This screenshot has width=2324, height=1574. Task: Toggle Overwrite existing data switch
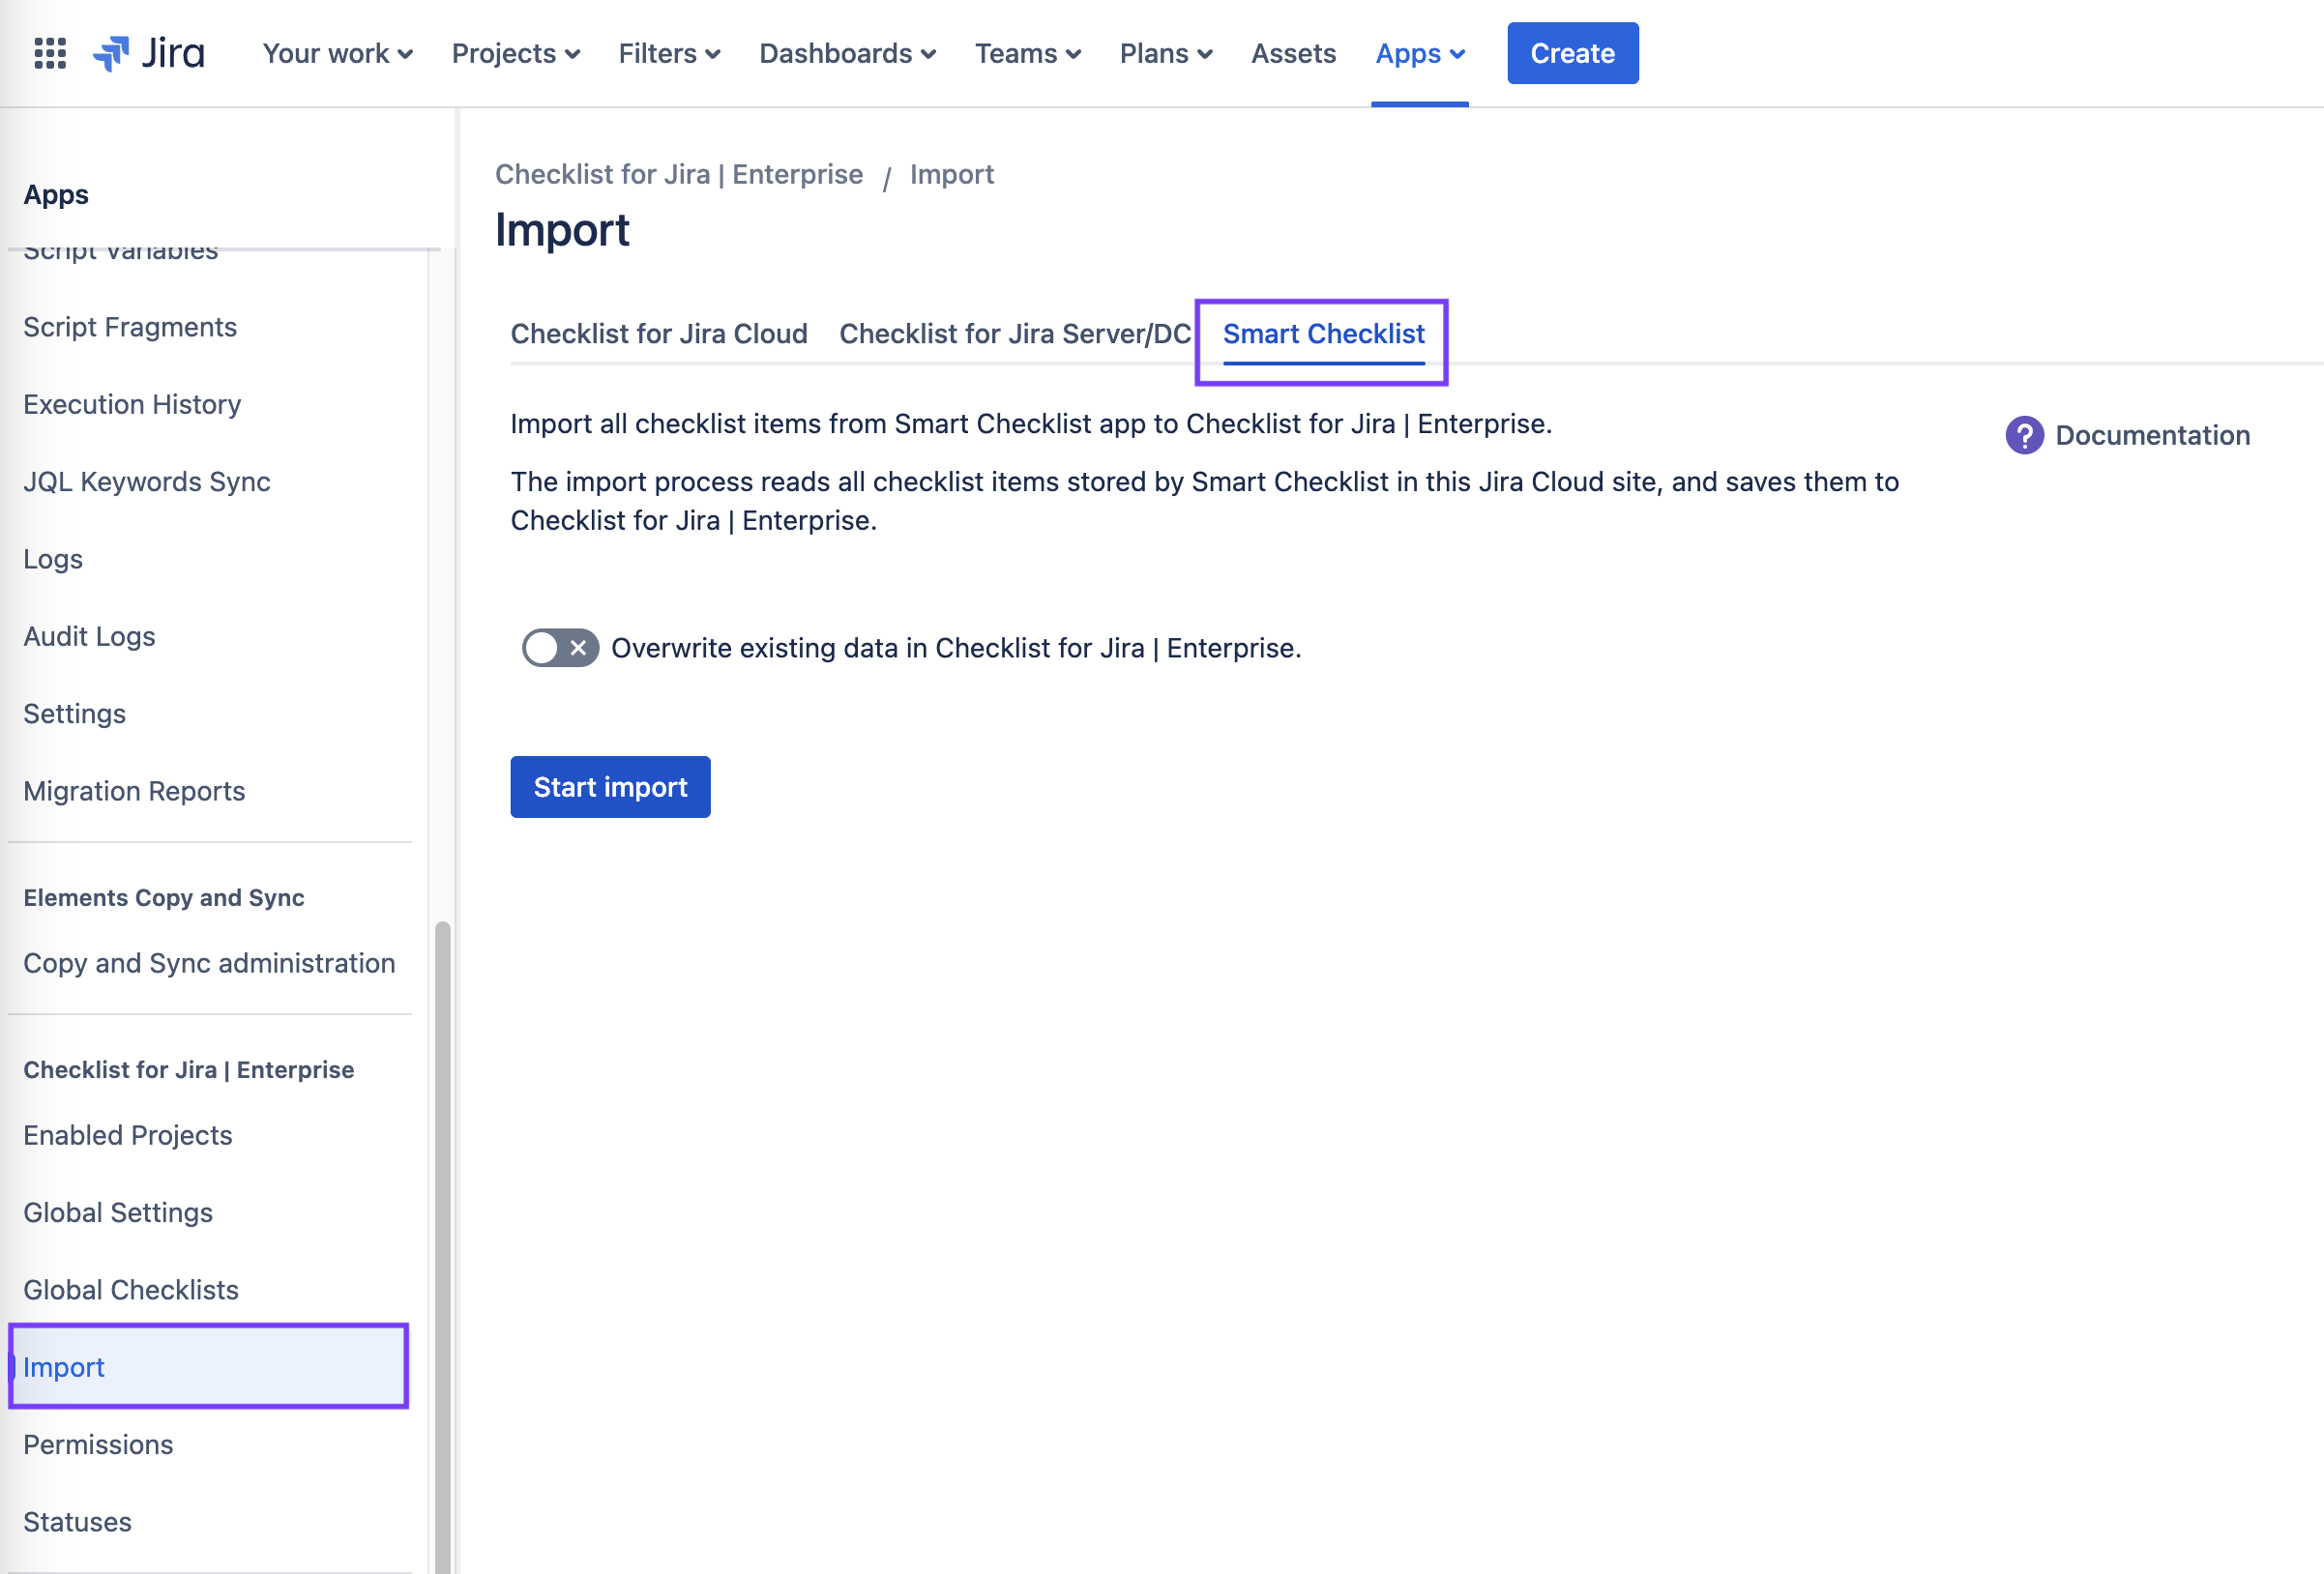coord(560,648)
